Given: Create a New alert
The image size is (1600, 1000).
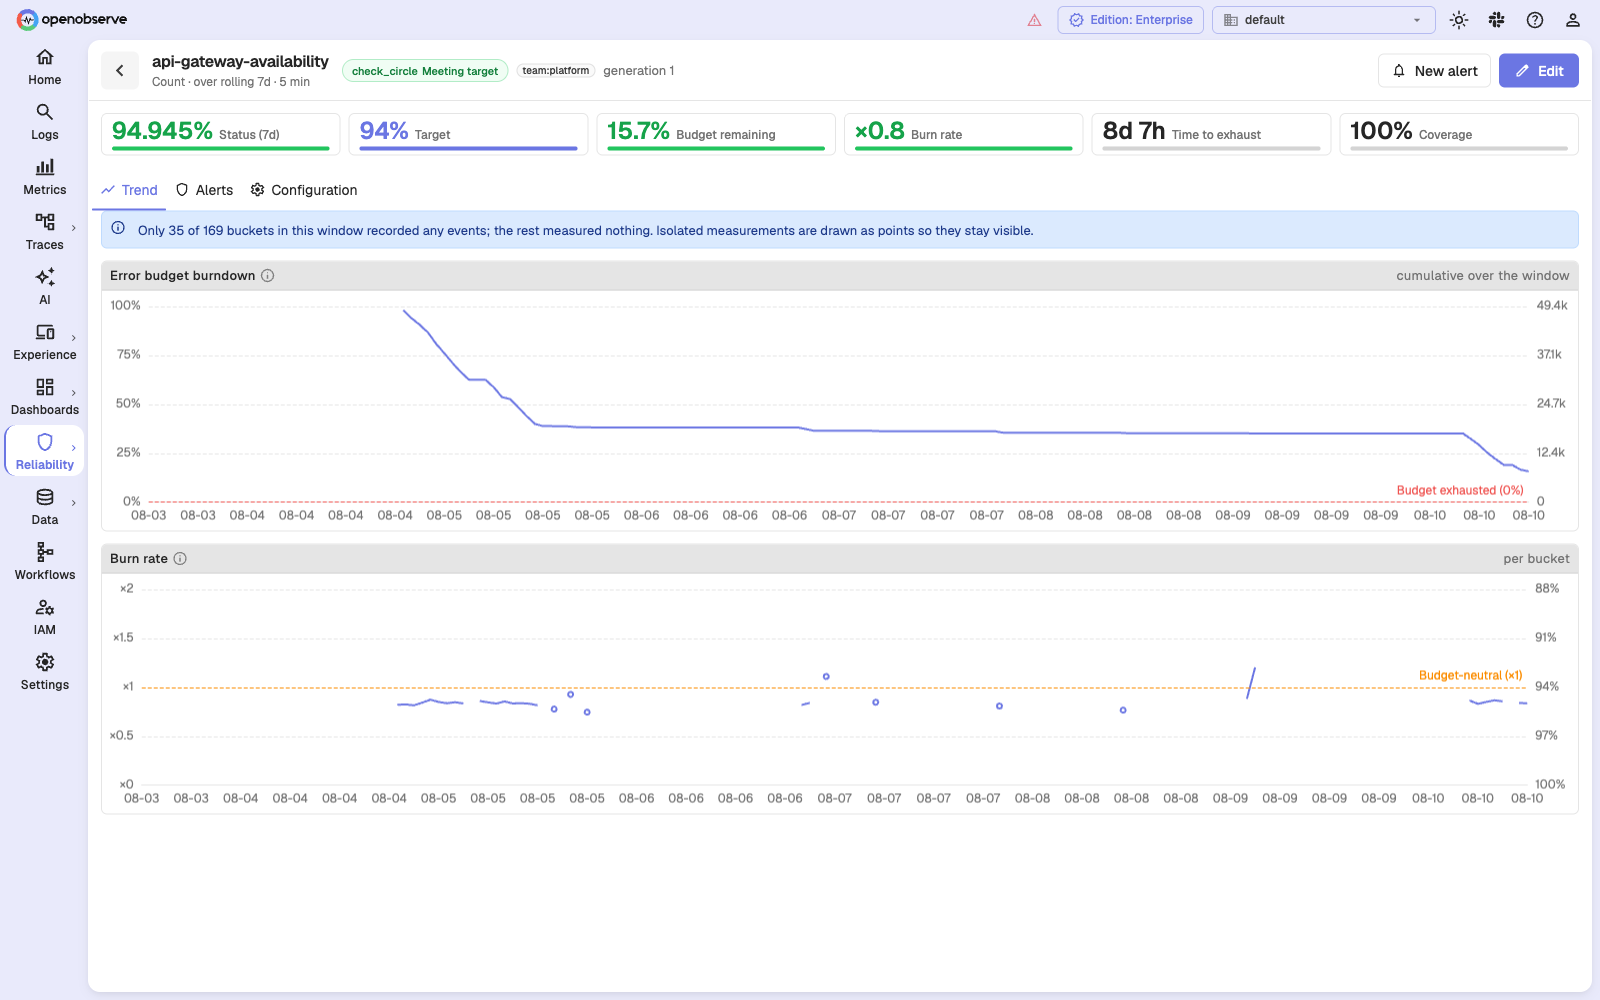Looking at the screenshot, I should point(1434,71).
